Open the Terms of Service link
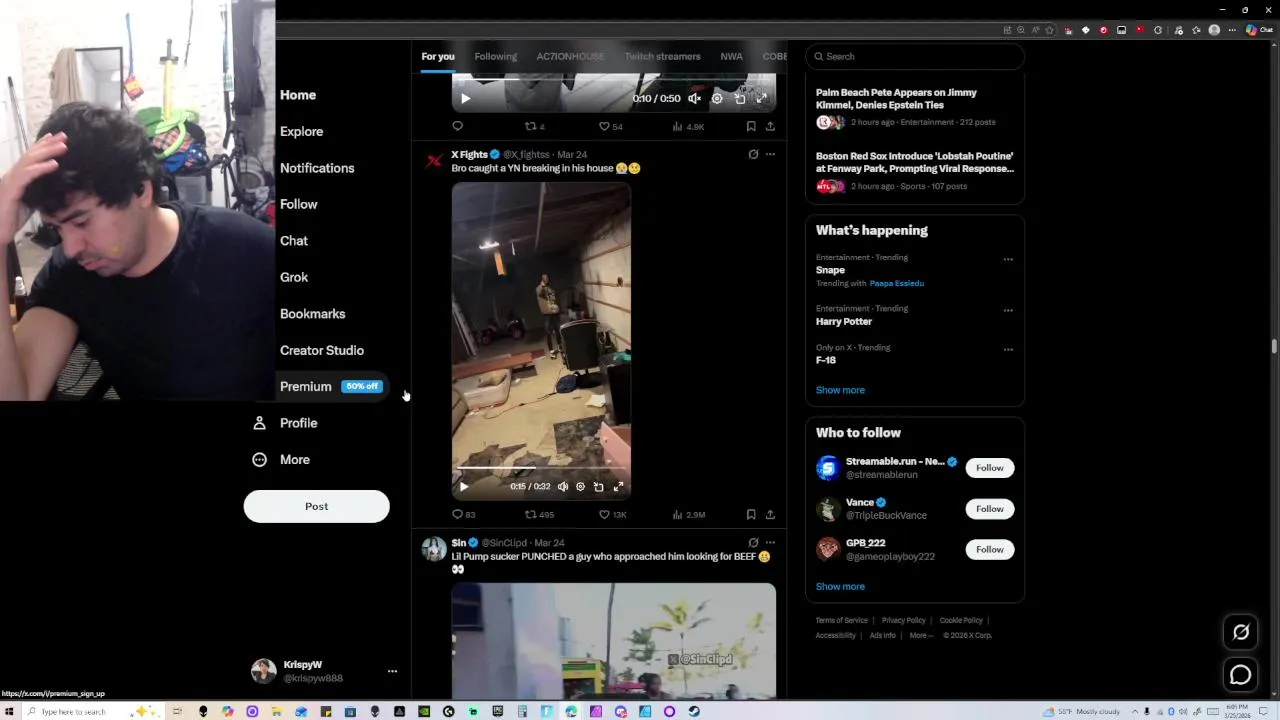This screenshot has width=1280, height=720. click(841, 620)
